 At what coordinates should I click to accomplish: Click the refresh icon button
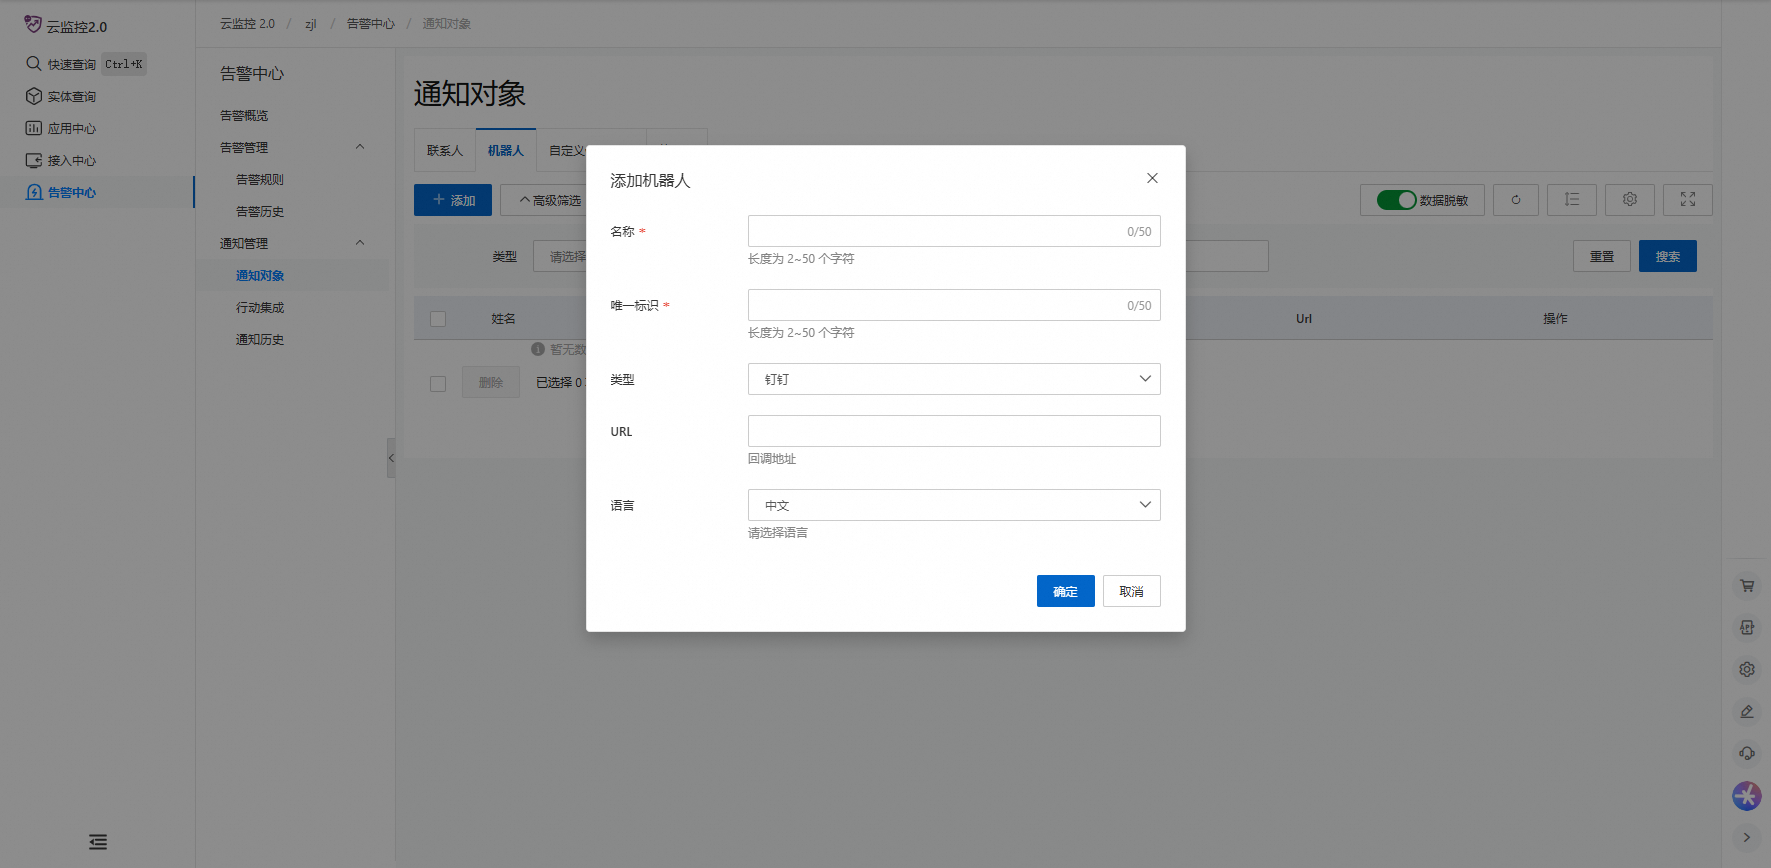1516,200
